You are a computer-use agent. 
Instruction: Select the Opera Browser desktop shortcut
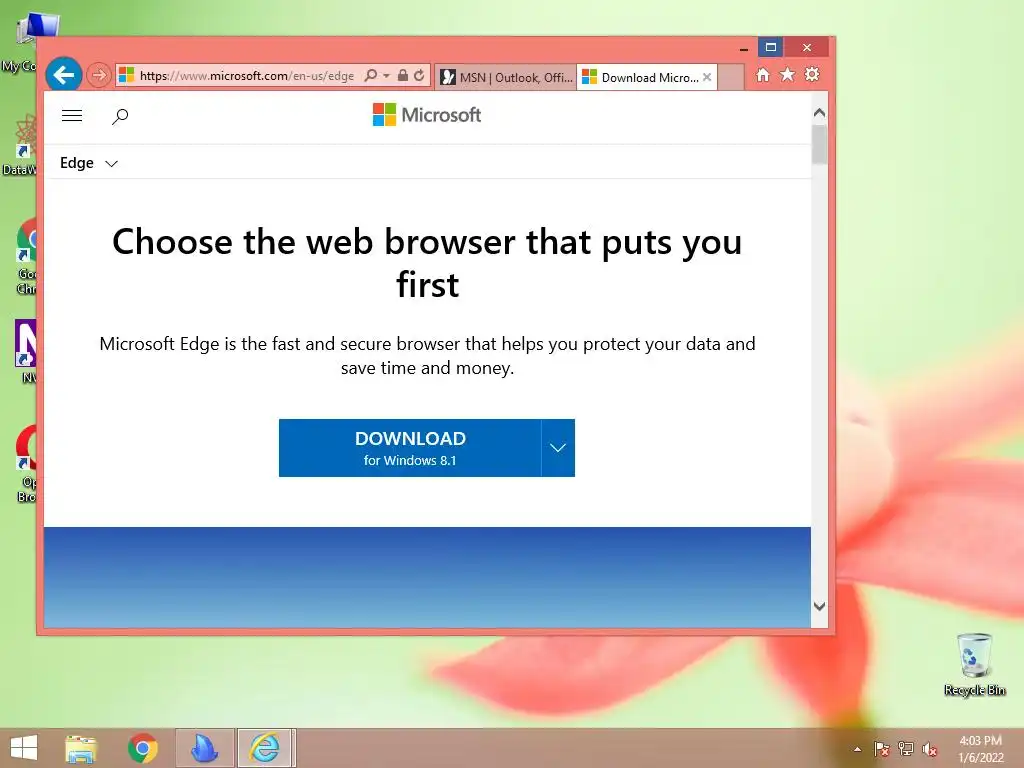[26, 464]
